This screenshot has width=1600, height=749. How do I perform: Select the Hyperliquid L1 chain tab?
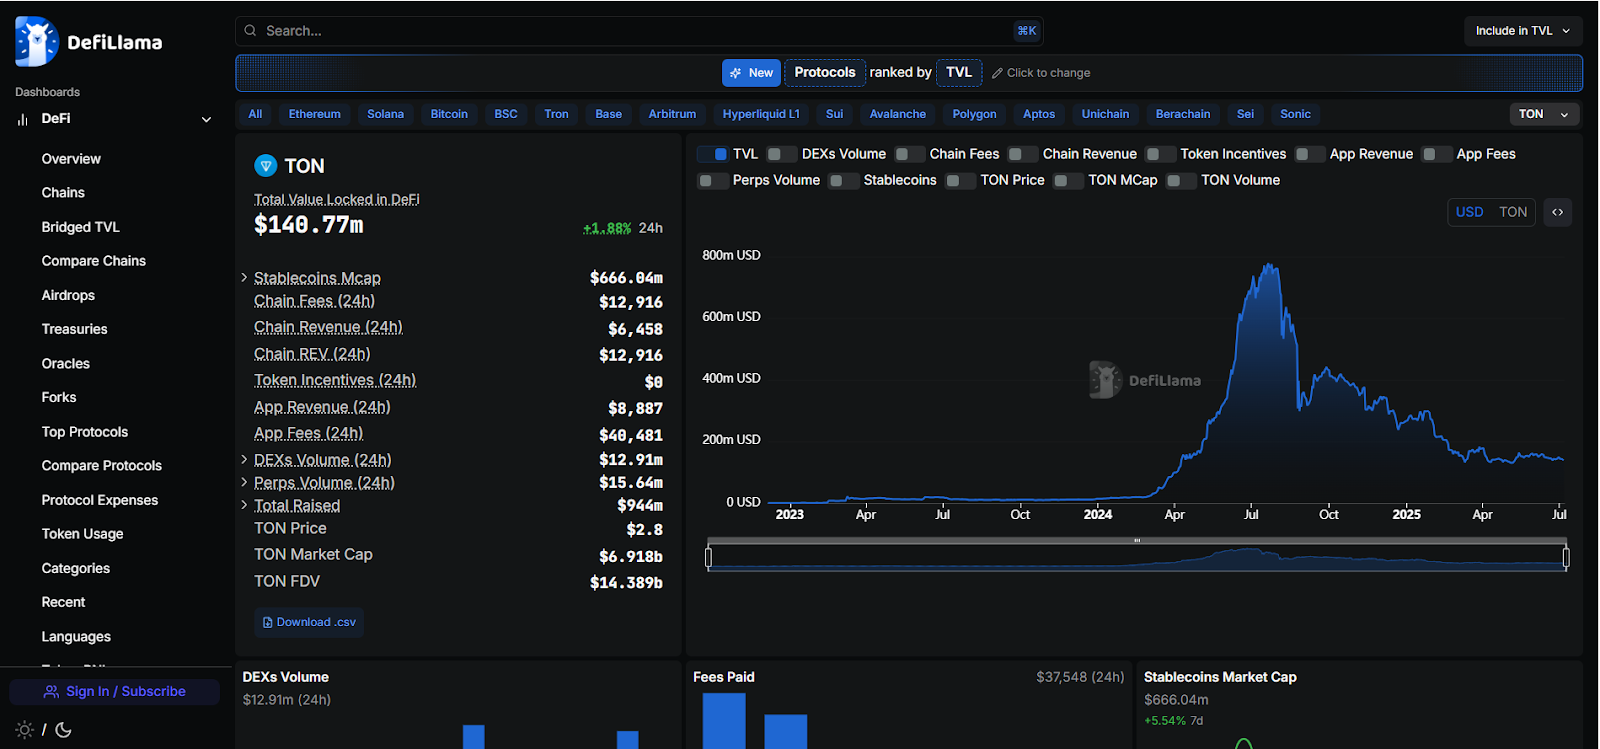point(761,114)
